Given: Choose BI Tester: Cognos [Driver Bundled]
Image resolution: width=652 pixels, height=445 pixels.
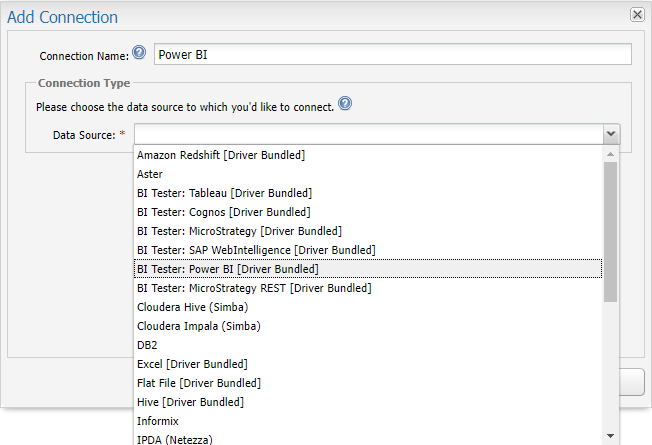Looking at the screenshot, I should click(x=368, y=212).
